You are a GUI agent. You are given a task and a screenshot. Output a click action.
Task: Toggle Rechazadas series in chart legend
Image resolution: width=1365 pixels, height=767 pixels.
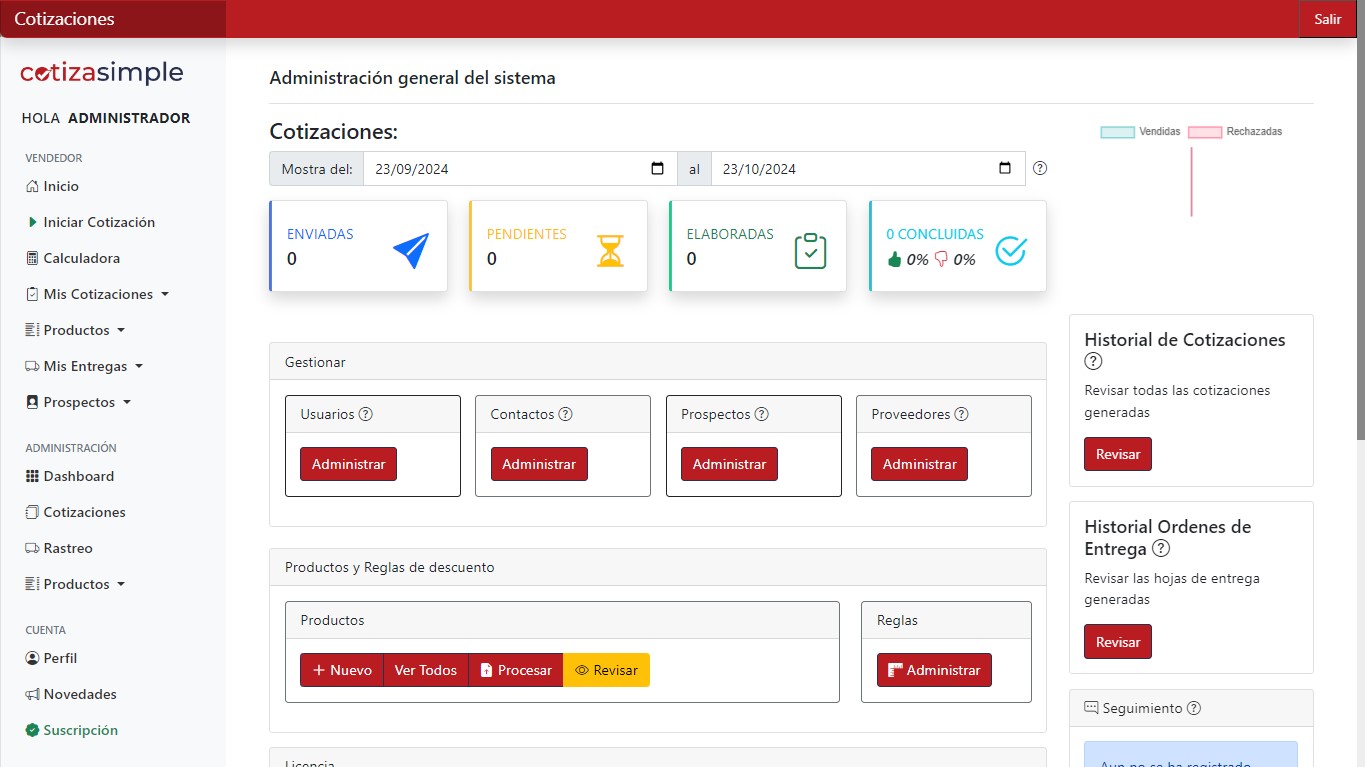(1235, 132)
